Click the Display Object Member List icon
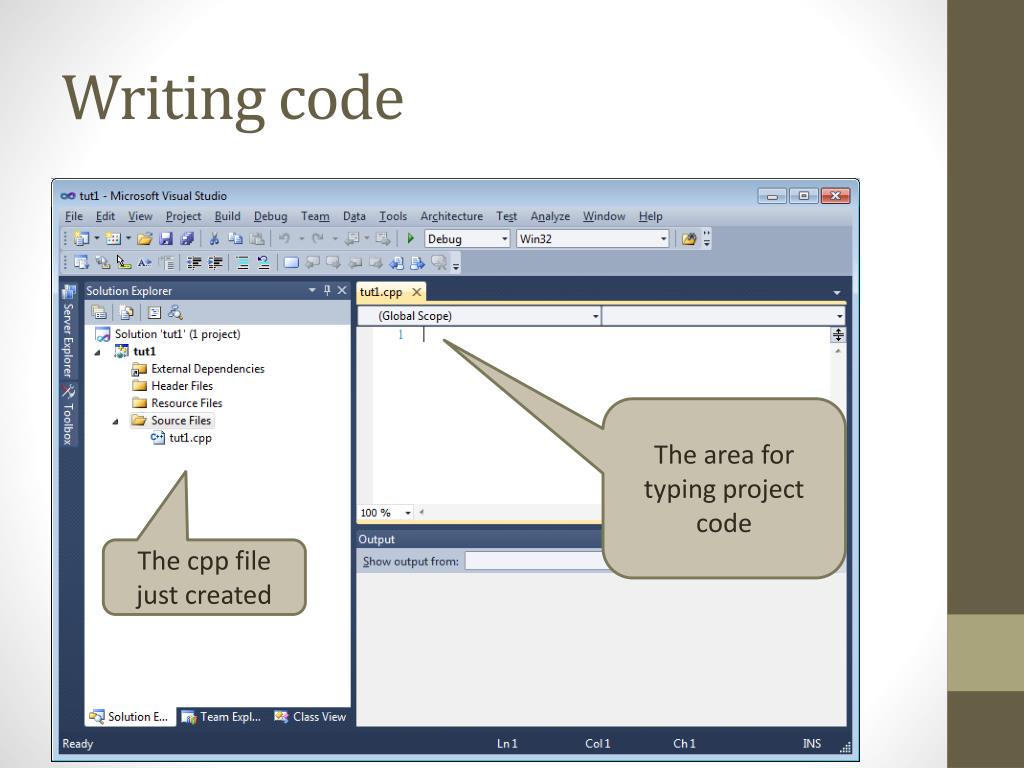Viewport: 1024px width, 768px height. coord(82,263)
